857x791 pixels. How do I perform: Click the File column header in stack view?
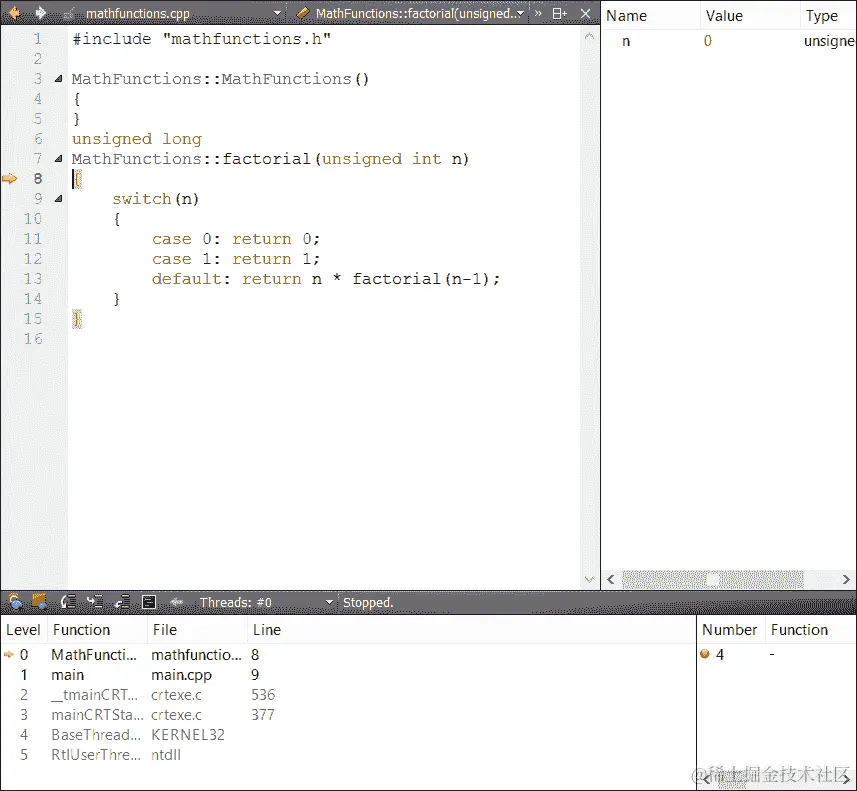165,630
